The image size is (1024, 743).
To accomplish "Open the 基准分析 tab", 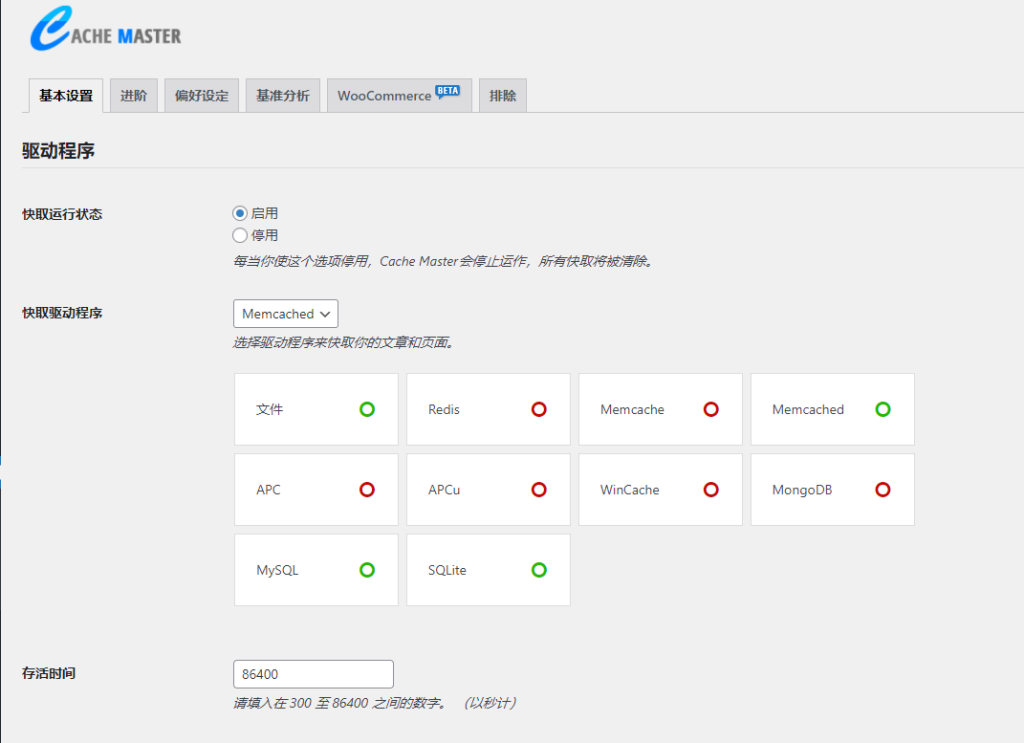I will point(283,96).
